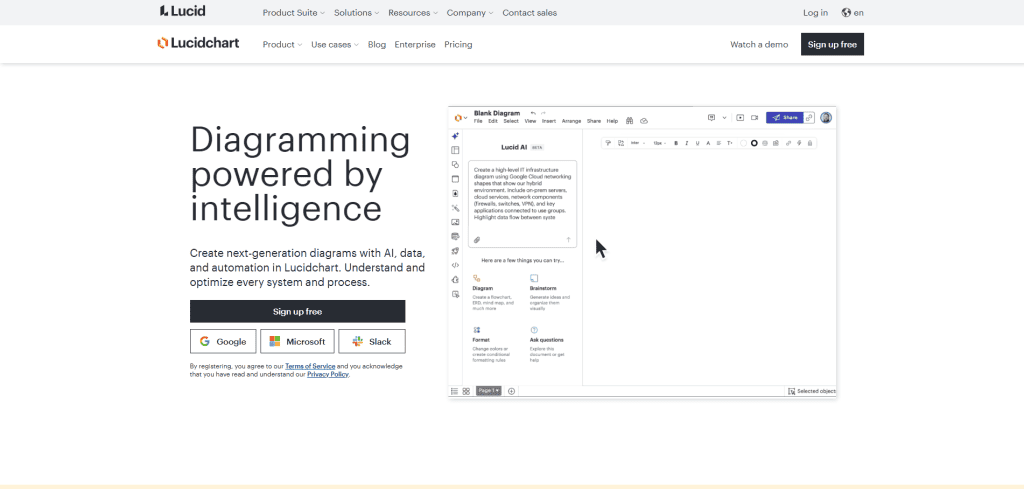Open the Terms of Service link

coord(310,366)
